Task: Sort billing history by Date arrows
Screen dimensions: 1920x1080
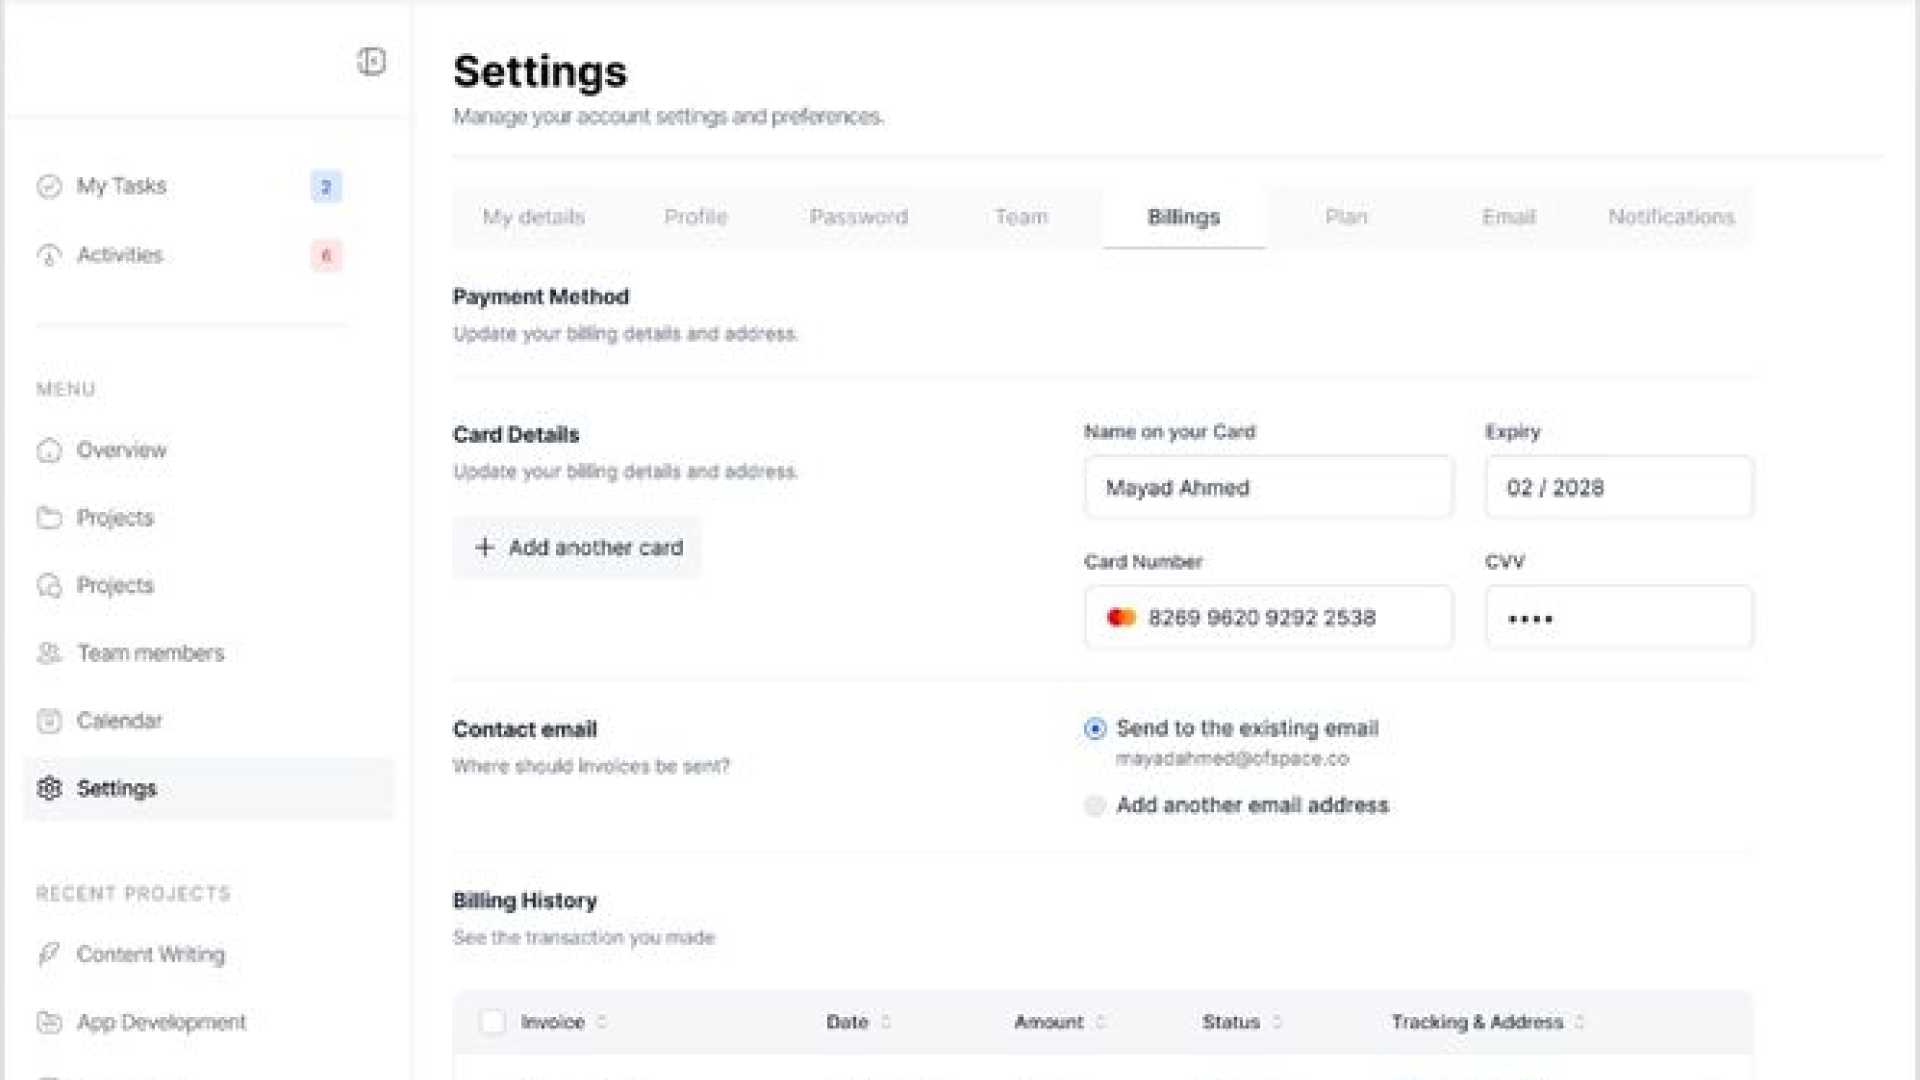Action: [x=886, y=1022]
